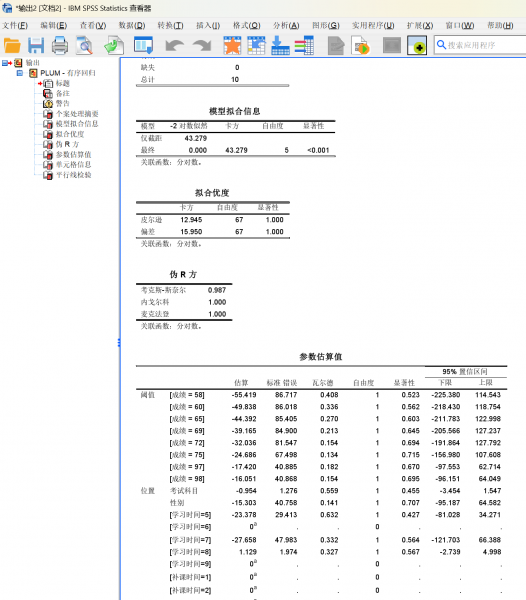Screen dimensions: 526x600
Task: Open the 插入(I) menu
Action: pos(208,26)
